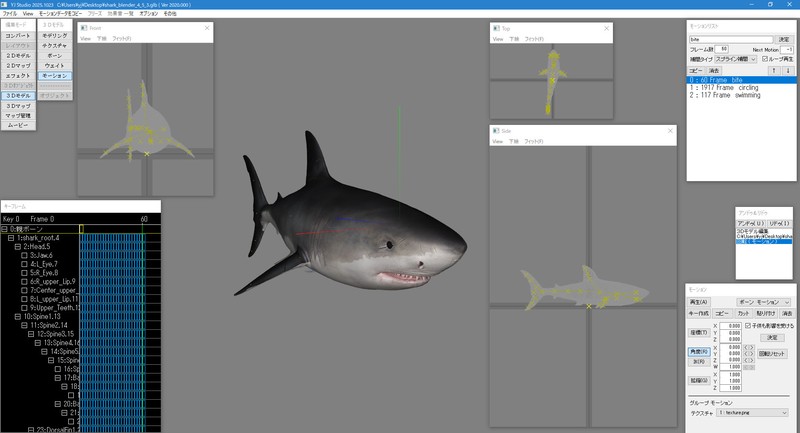Open the 補間タイプ spline dropdown

(x=735, y=59)
